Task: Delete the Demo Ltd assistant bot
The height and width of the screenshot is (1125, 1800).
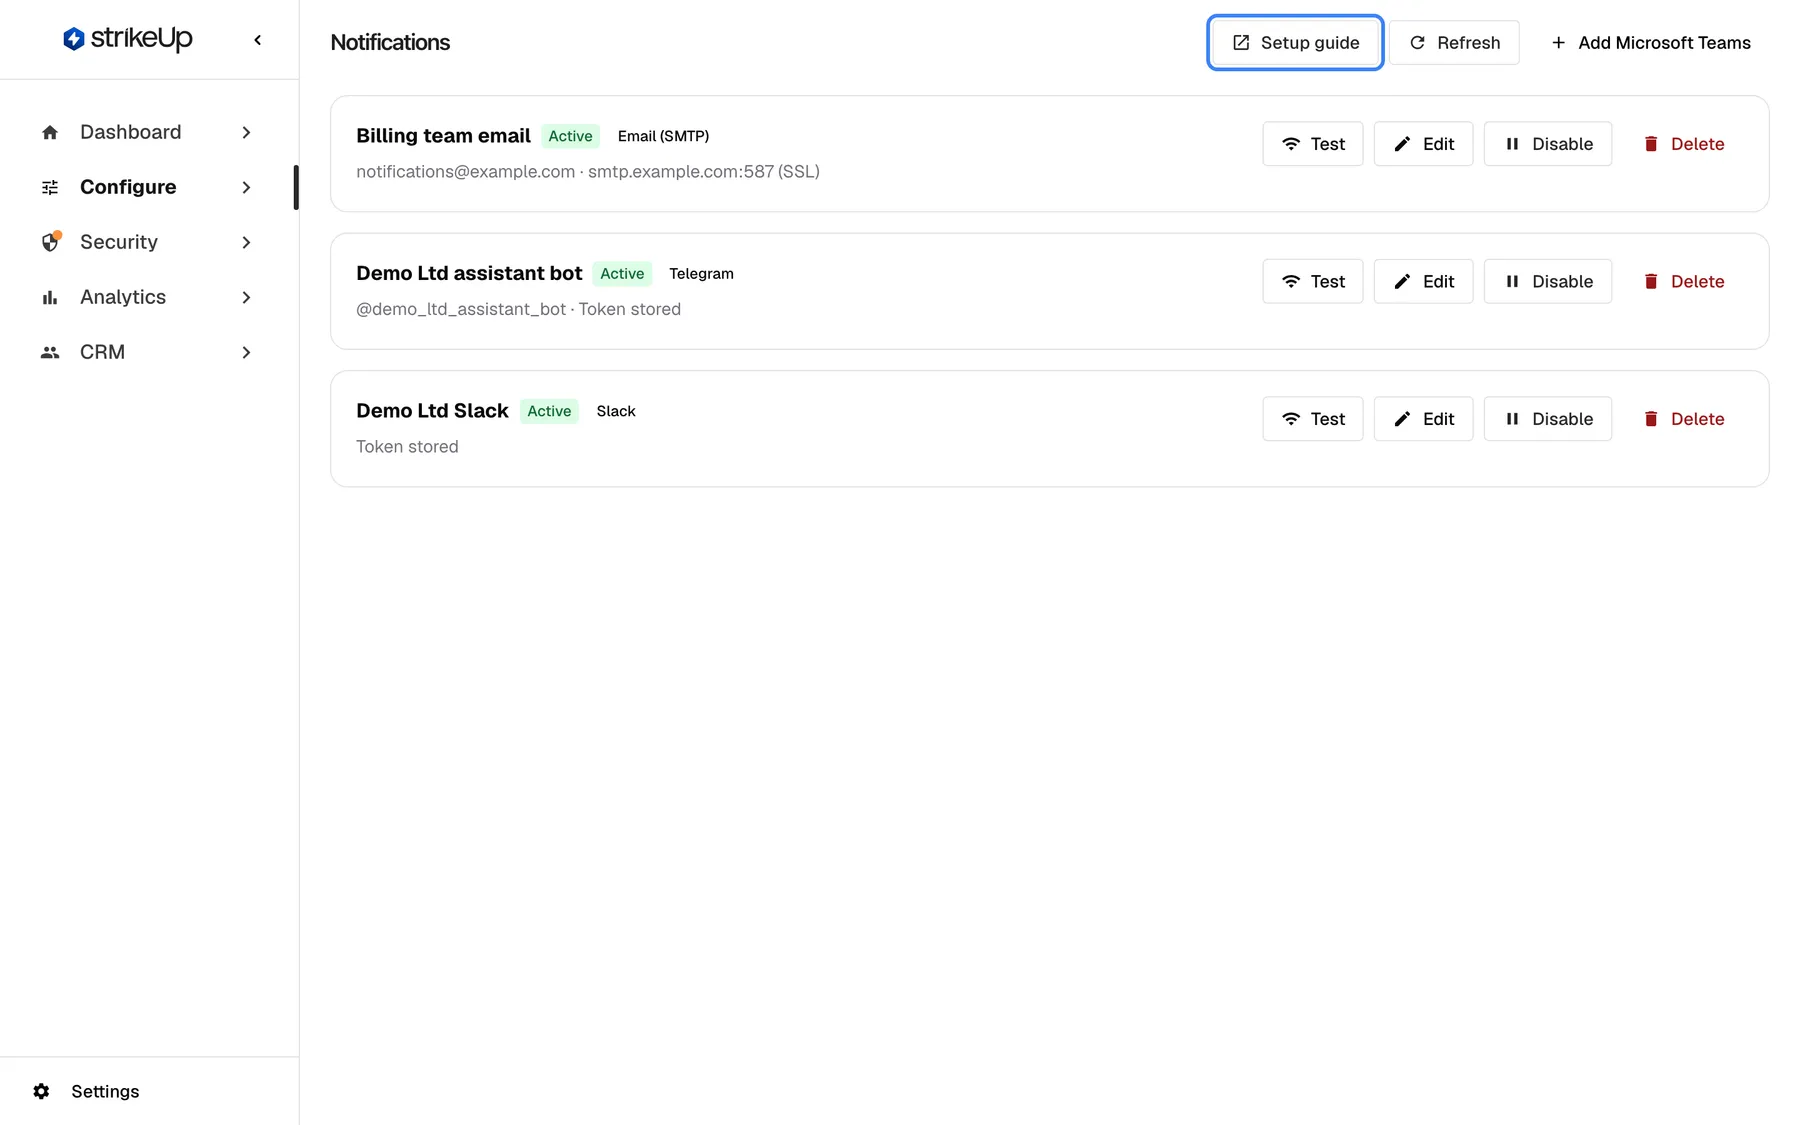Action: pos(1684,281)
